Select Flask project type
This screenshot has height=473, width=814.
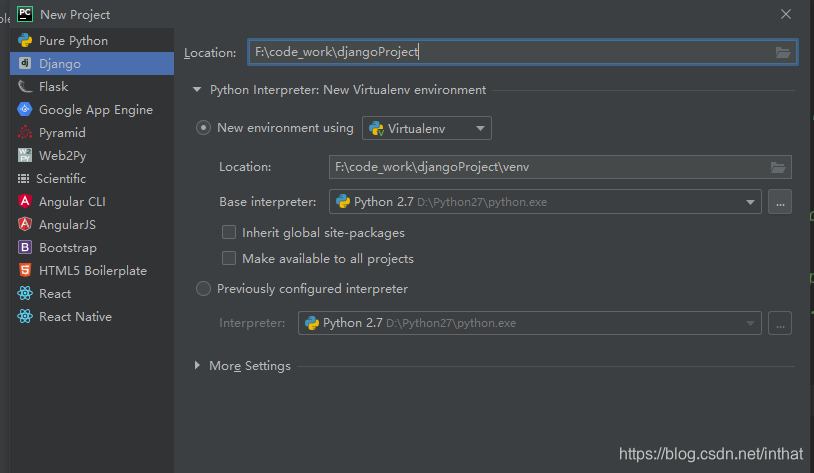[x=92, y=86]
